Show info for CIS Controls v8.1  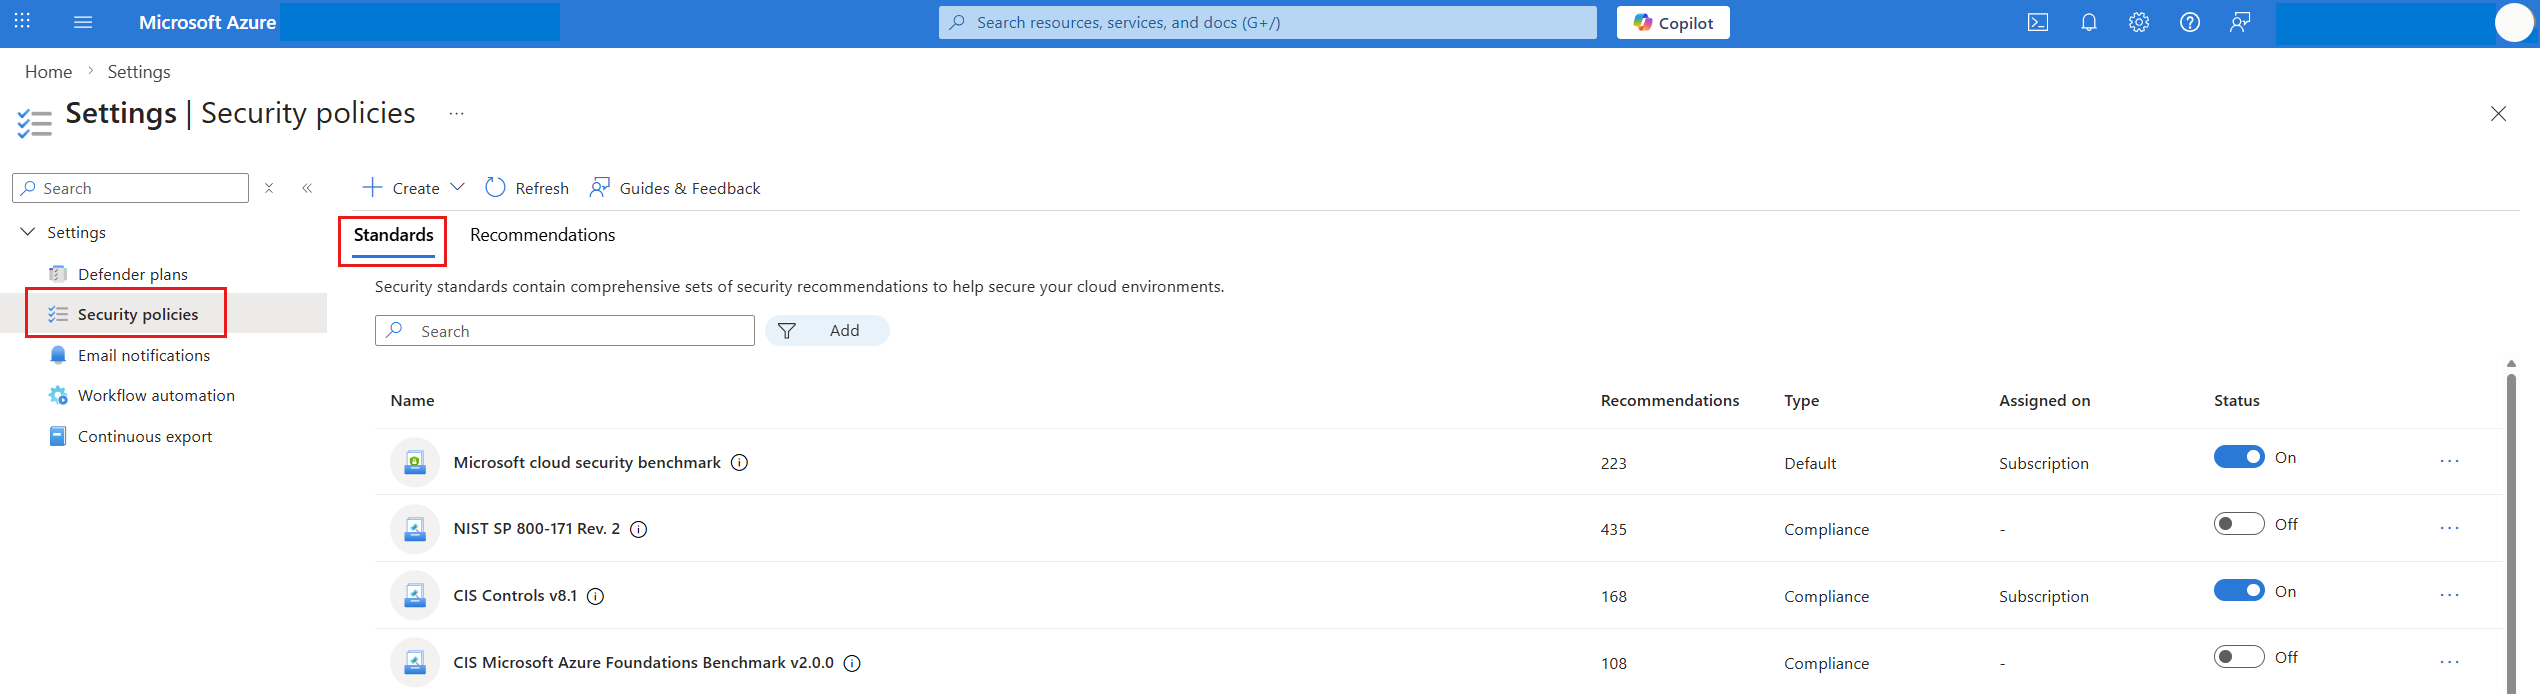pos(595,596)
